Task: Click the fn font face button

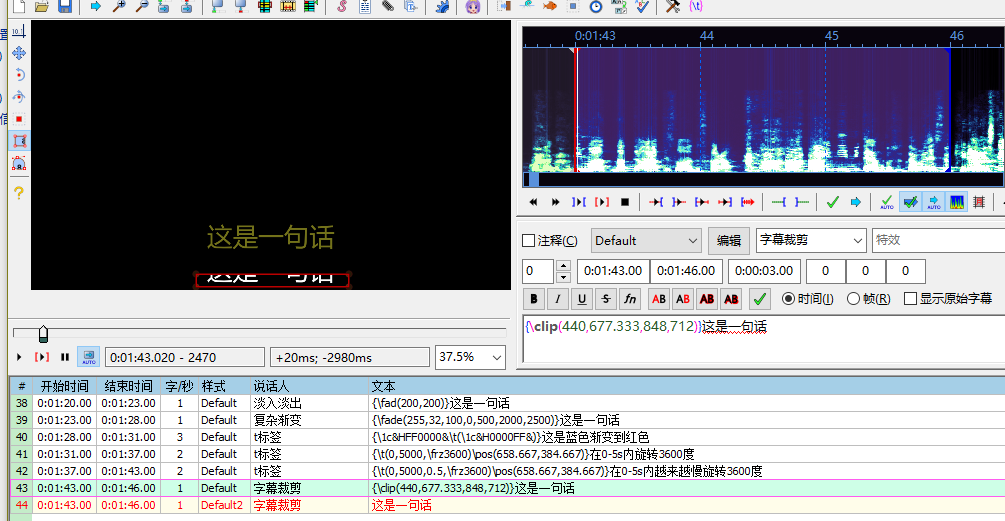Action: pyautogui.click(x=630, y=299)
